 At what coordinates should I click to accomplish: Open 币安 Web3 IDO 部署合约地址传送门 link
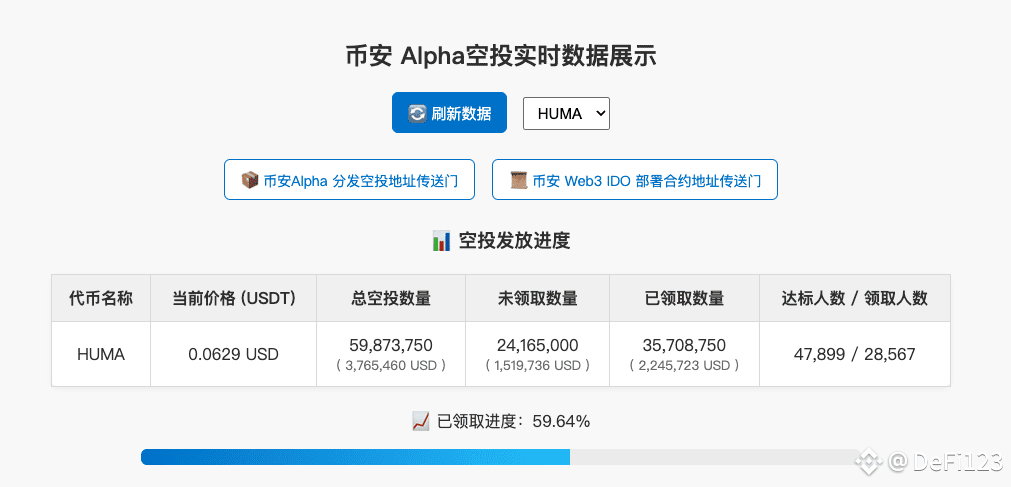[634, 179]
